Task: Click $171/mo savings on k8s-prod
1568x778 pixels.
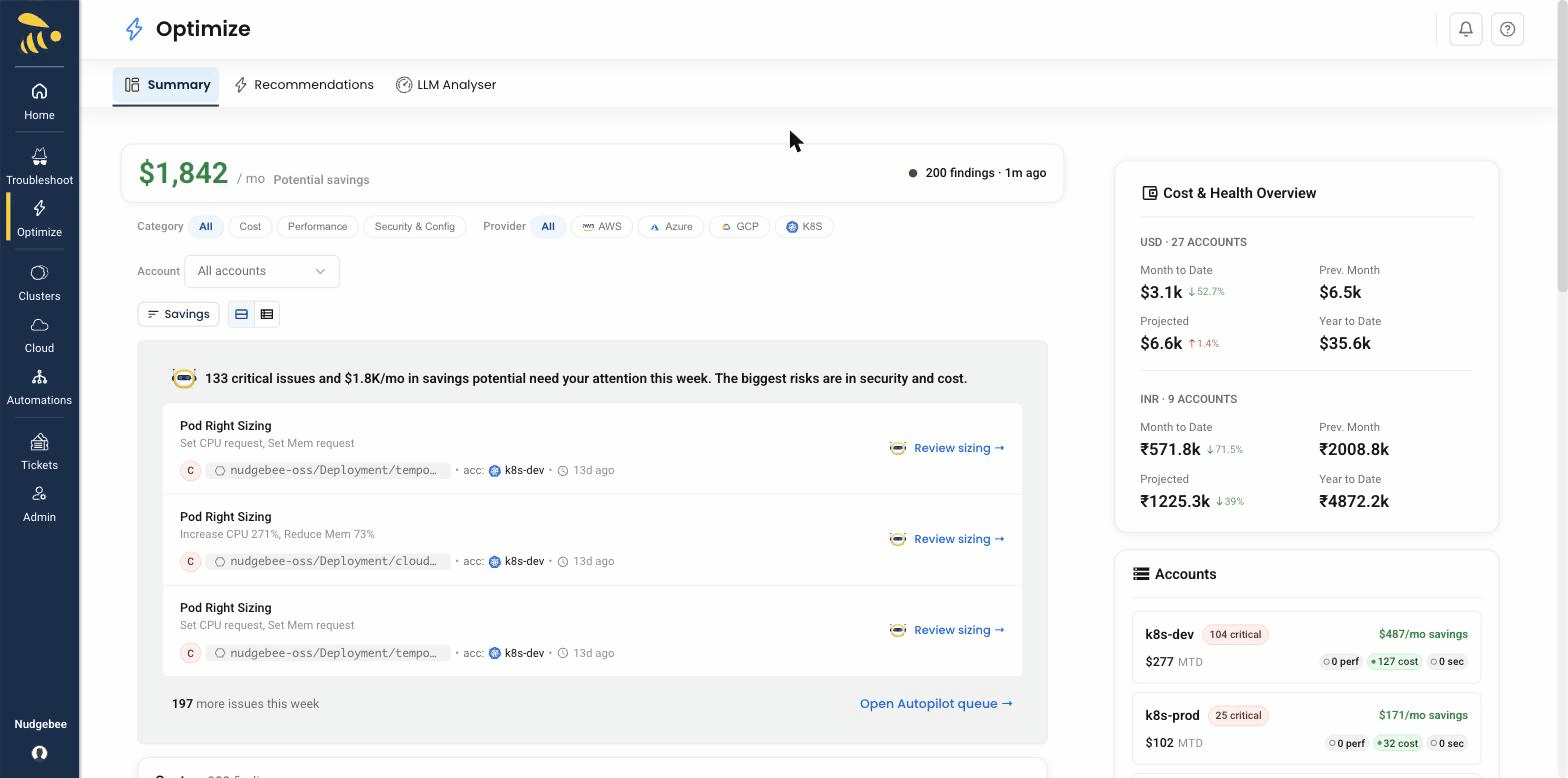Action: point(1423,715)
